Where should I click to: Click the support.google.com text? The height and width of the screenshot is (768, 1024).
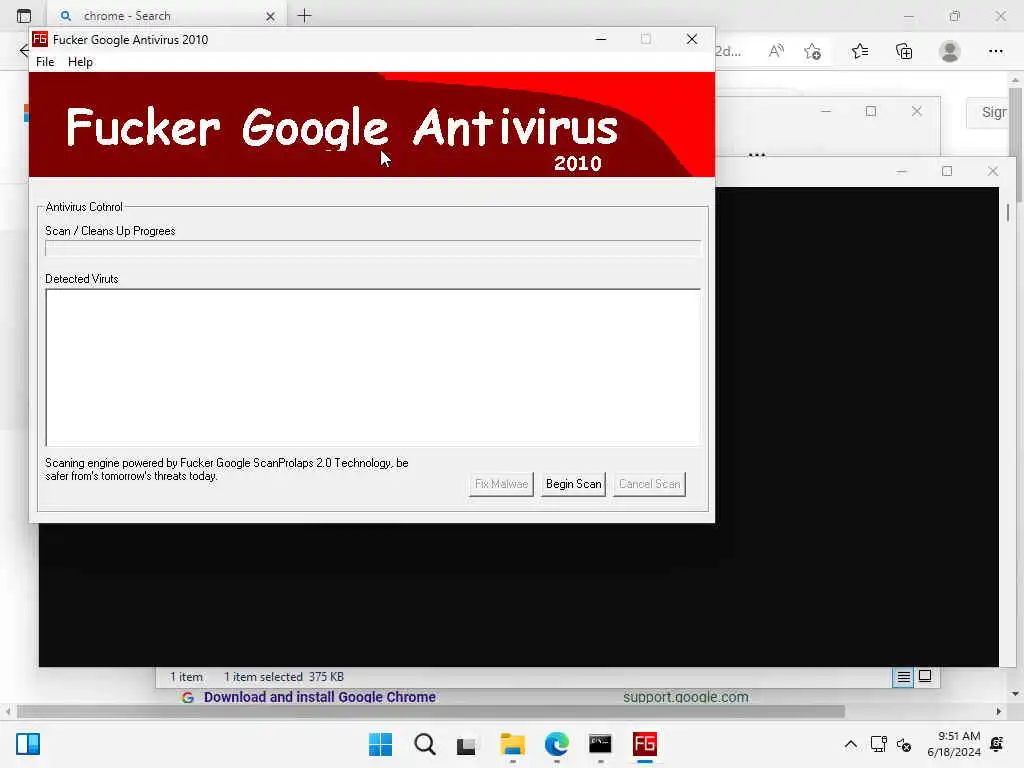[x=686, y=697]
